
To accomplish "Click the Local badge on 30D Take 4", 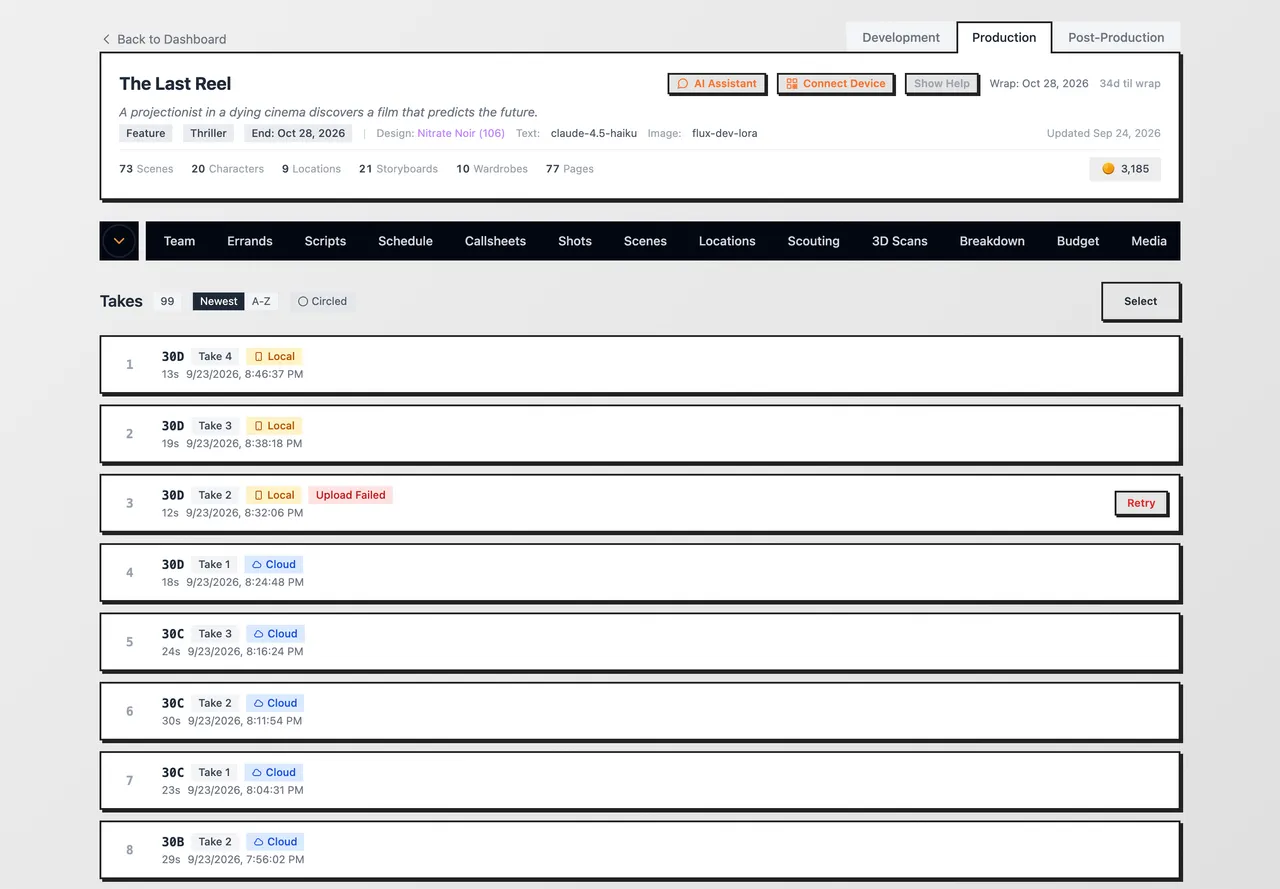I will [274, 356].
